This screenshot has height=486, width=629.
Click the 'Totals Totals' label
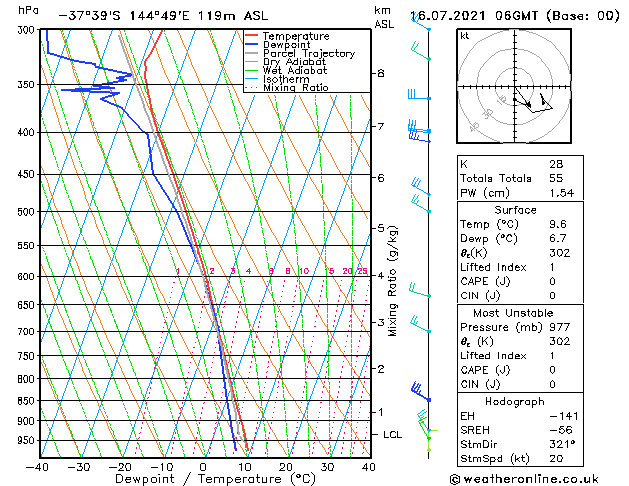pos(495,178)
